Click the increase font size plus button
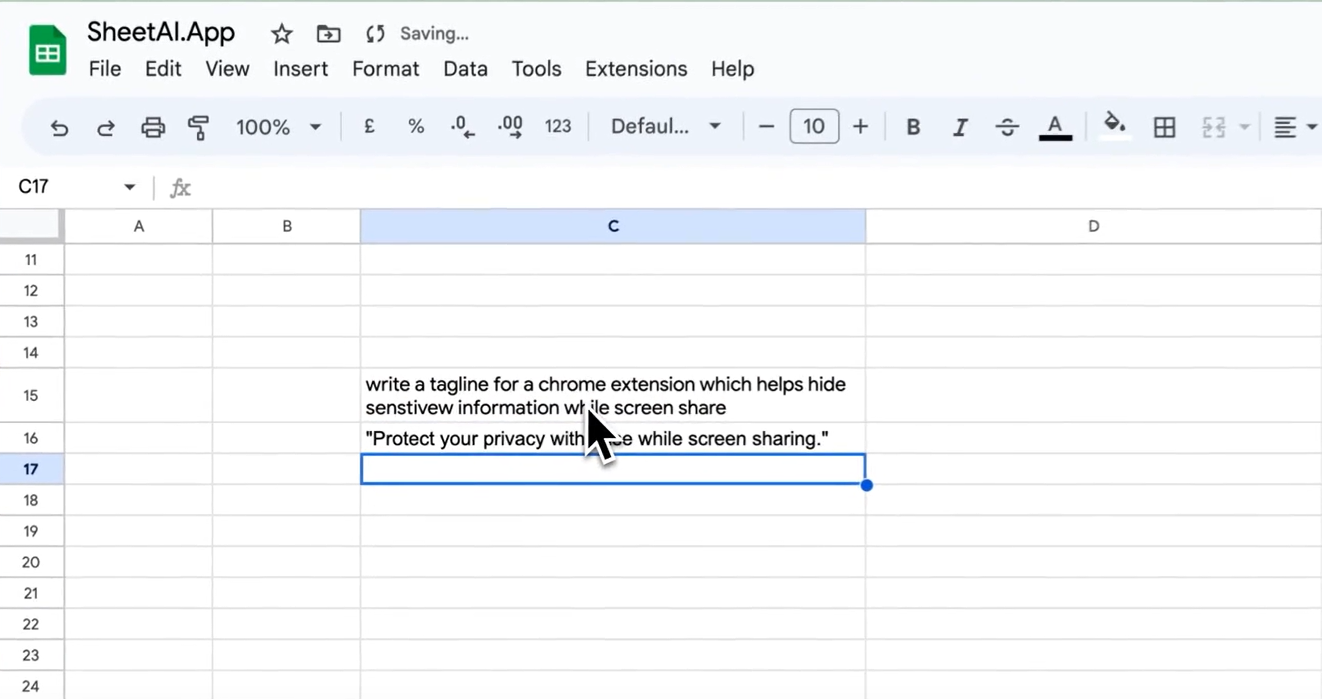 coord(860,127)
